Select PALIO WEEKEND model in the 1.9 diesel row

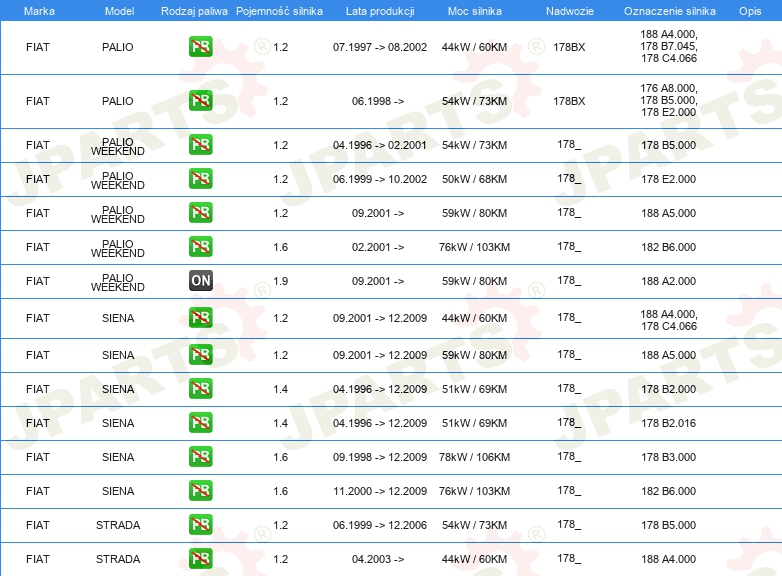point(118,282)
